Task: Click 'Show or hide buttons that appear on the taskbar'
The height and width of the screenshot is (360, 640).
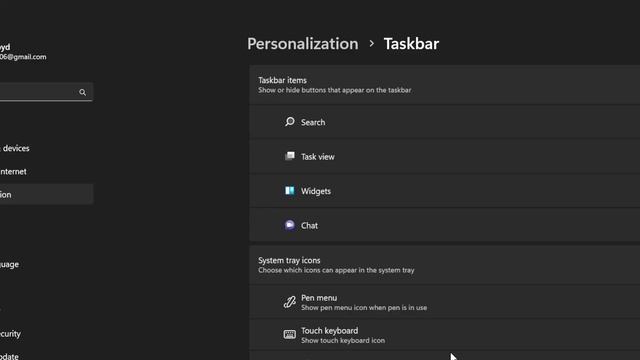Action: click(335, 90)
